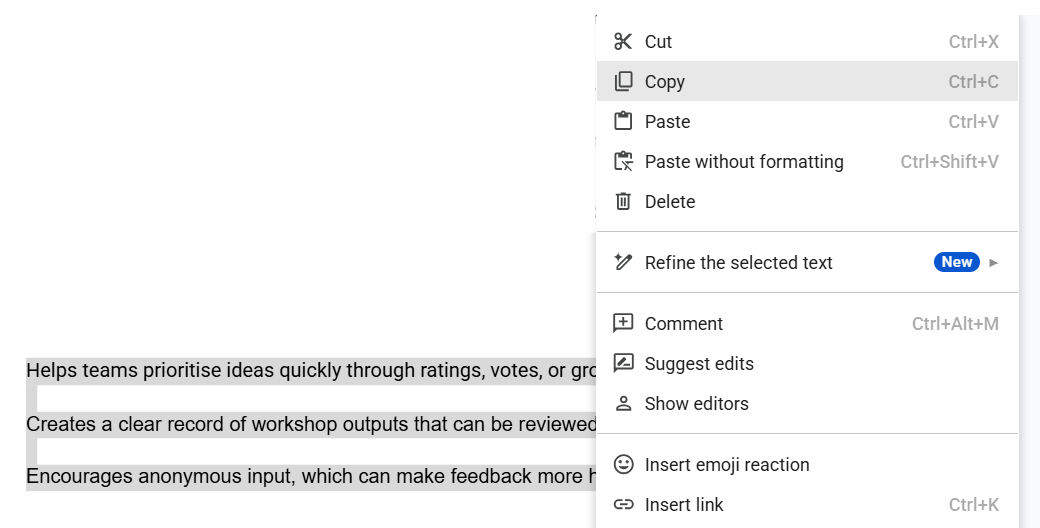Expand the Refine the selected text submenu arrow
The height and width of the screenshot is (528, 1040).
[993, 263]
